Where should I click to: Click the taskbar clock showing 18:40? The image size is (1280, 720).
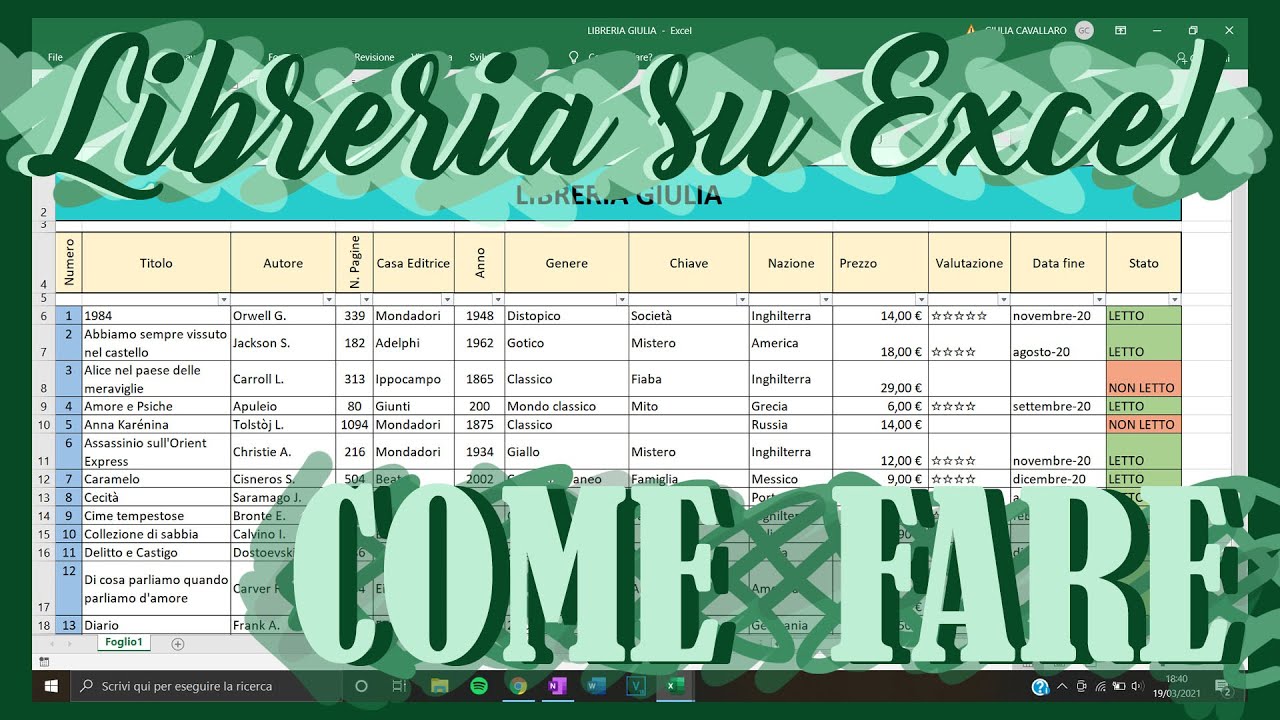(1177, 686)
